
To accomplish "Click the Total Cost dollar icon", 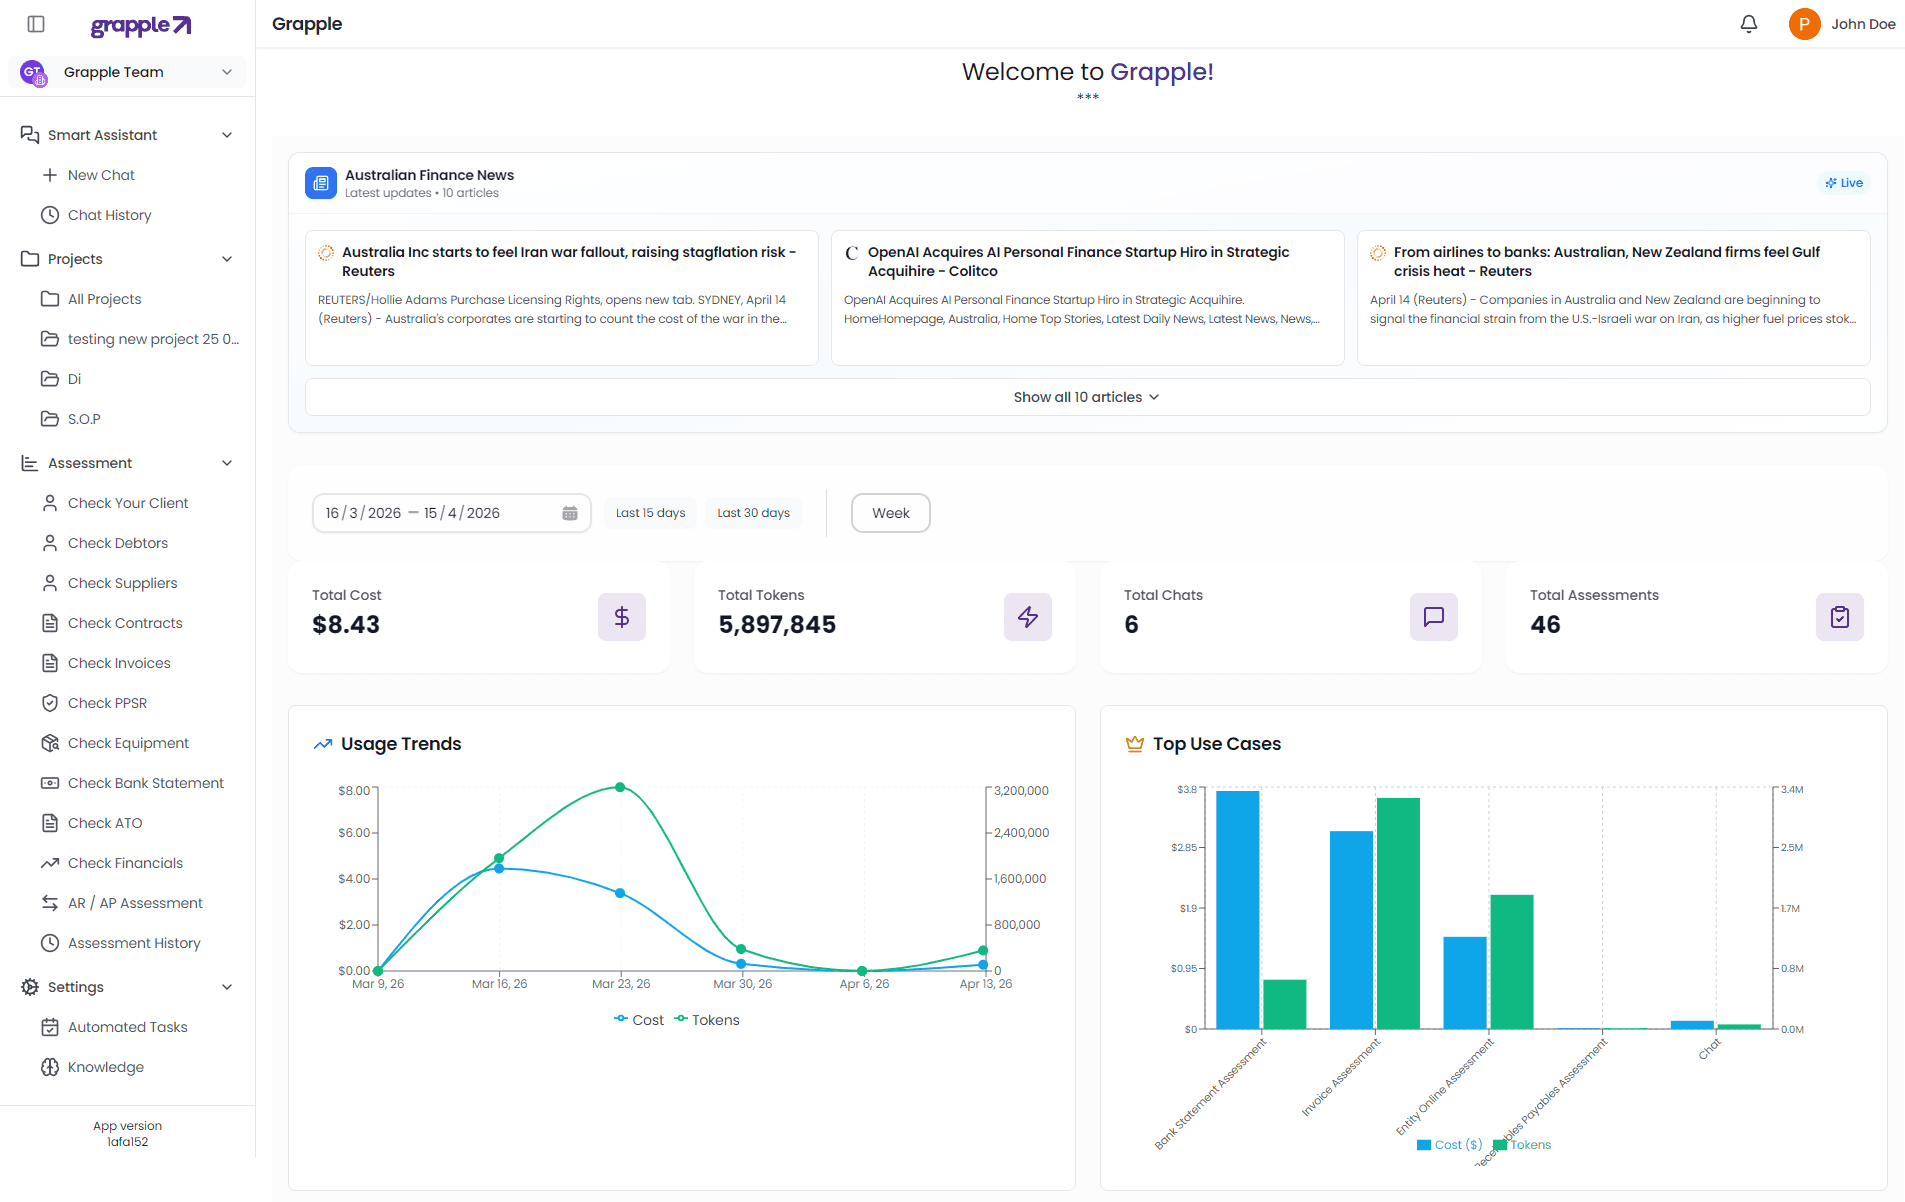I will pyautogui.click(x=621, y=617).
